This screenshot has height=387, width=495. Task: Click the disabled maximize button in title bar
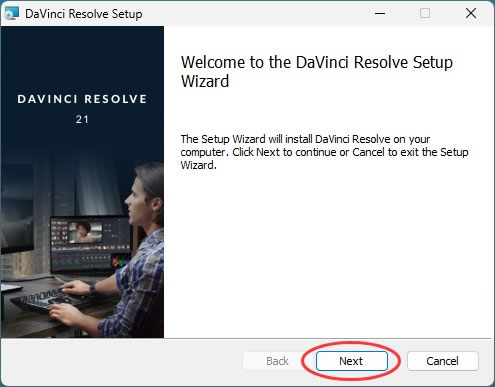425,13
